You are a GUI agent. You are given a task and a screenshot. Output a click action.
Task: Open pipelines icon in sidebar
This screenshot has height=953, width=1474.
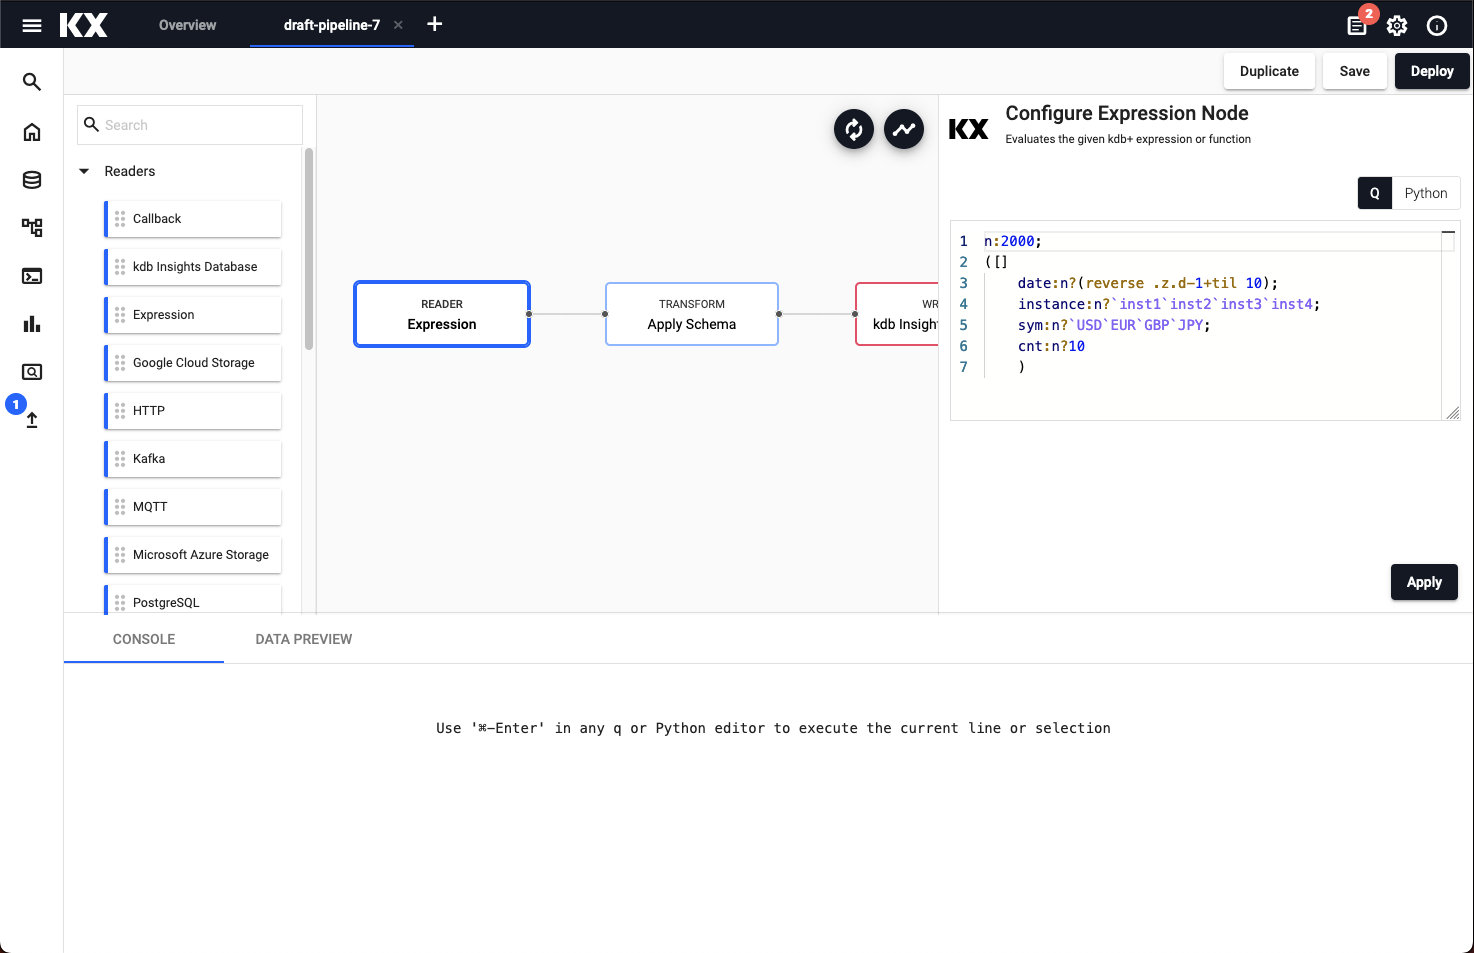pyautogui.click(x=32, y=228)
